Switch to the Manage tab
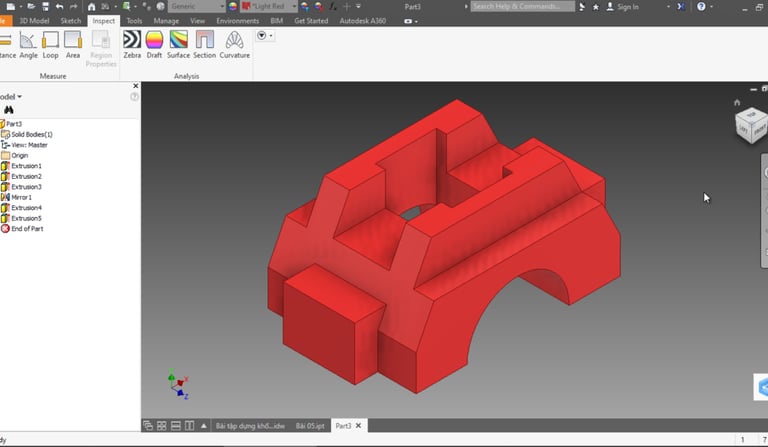 click(166, 21)
